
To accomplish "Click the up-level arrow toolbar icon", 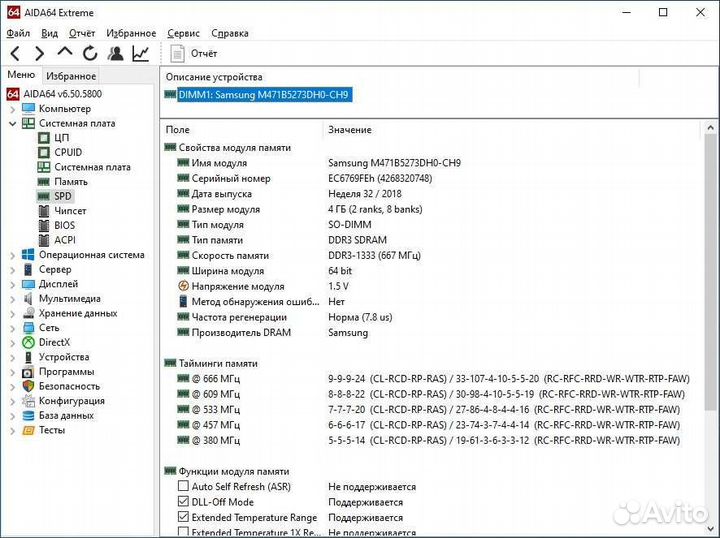I will [x=65, y=52].
